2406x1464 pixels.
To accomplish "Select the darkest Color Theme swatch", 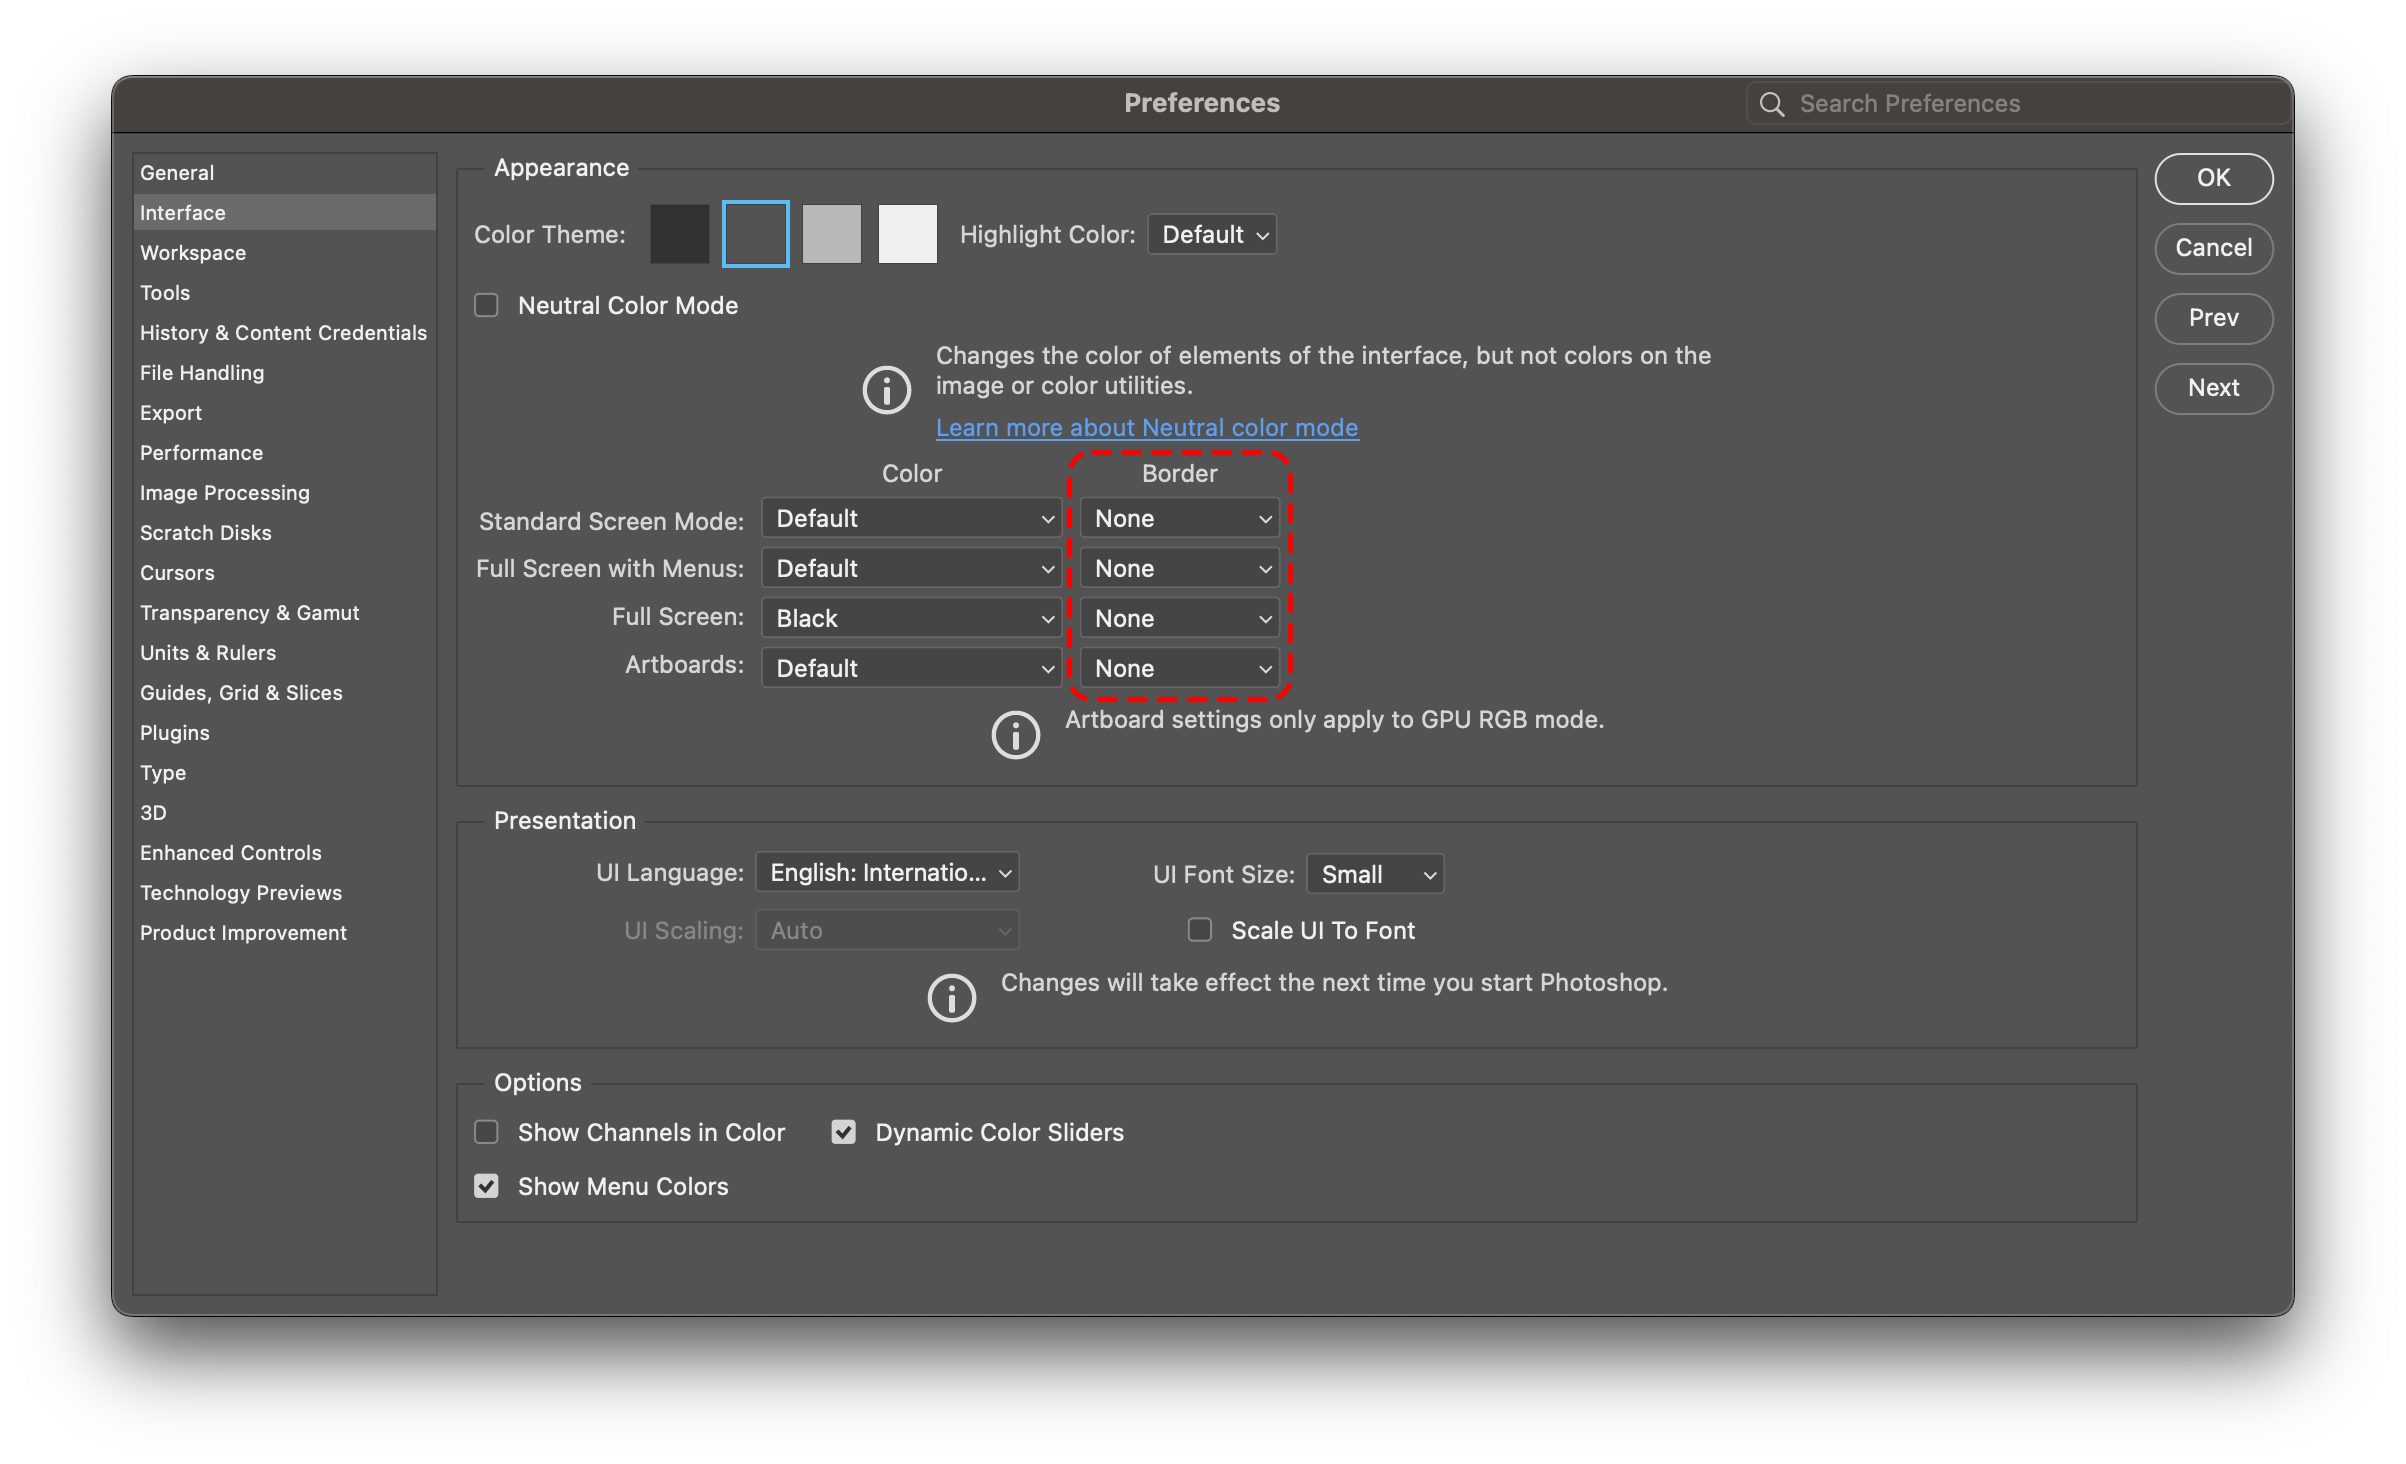I will click(x=679, y=234).
